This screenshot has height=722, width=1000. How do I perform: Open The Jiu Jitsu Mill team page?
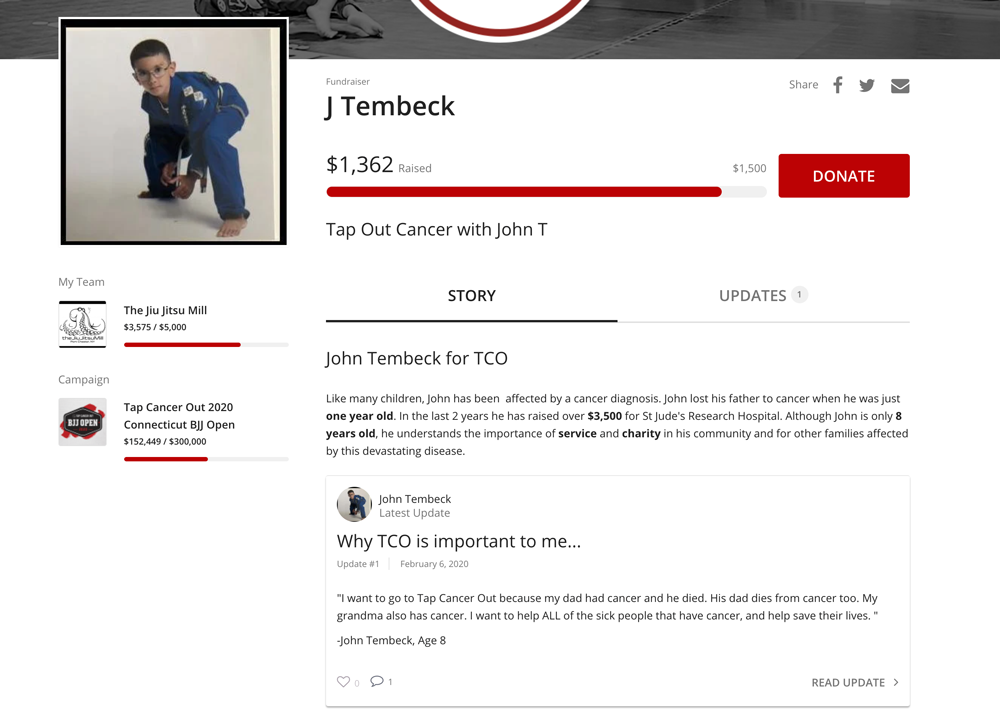pos(165,310)
